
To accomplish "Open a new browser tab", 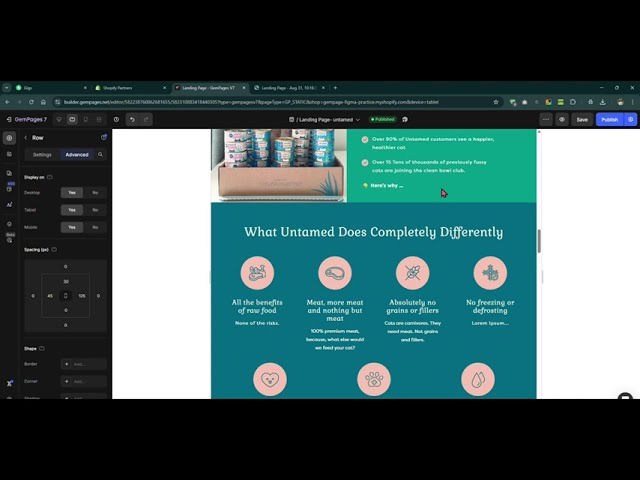I will pyautogui.click(x=335, y=88).
